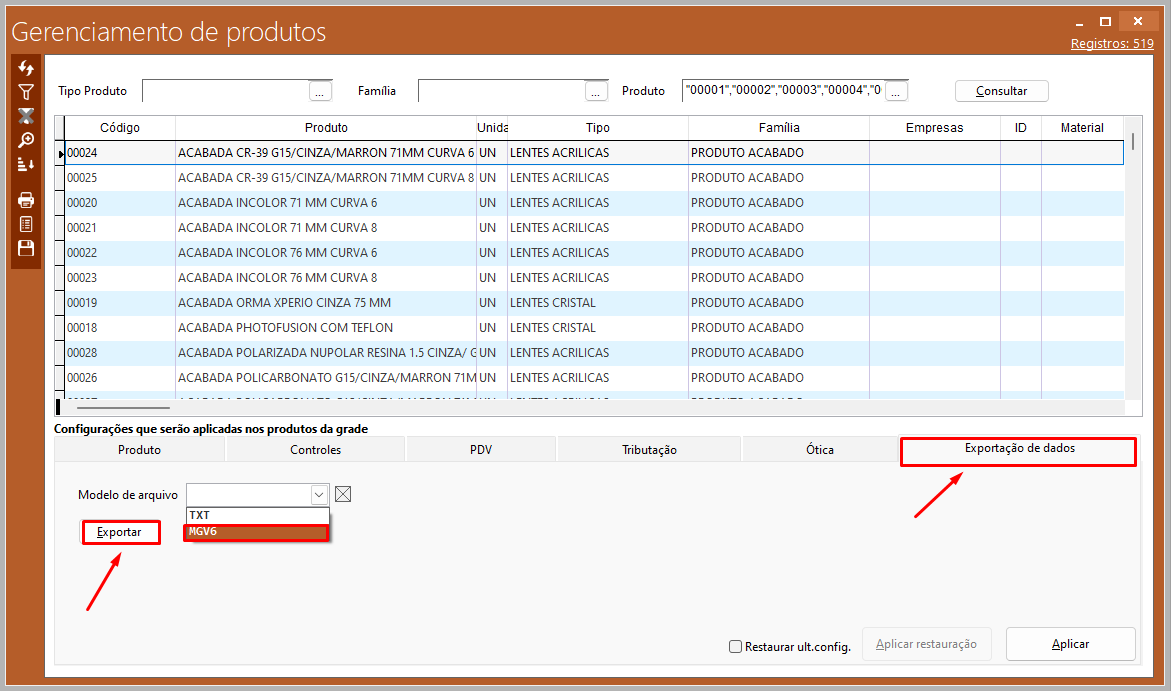
Task: Select MGV6 from the dropdown list
Action: pos(256,532)
